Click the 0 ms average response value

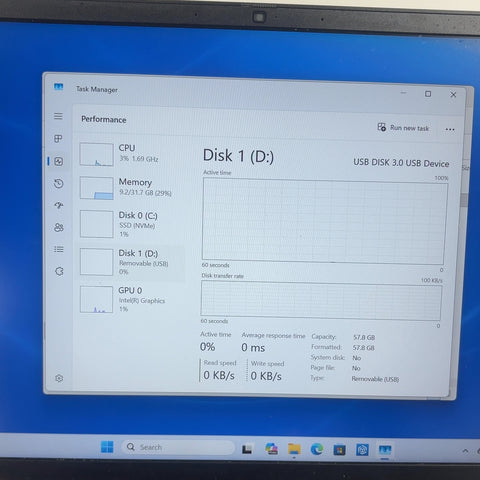tap(253, 348)
